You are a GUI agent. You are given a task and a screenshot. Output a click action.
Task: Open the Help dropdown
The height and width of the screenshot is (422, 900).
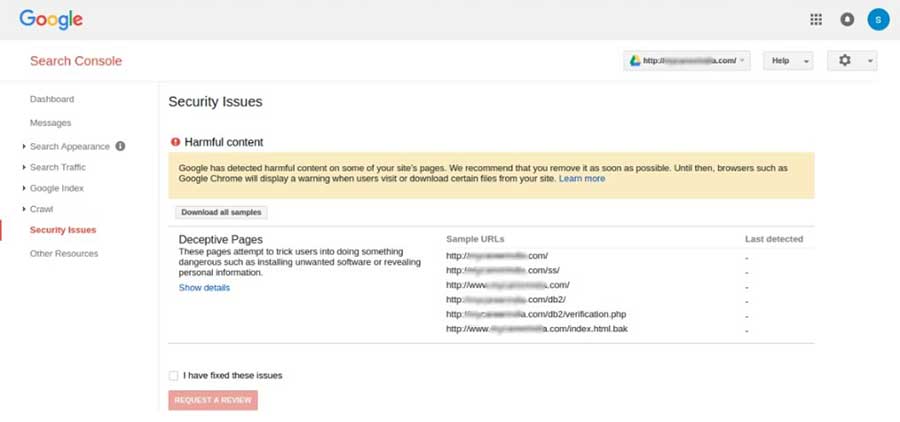click(x=788, y=60)
